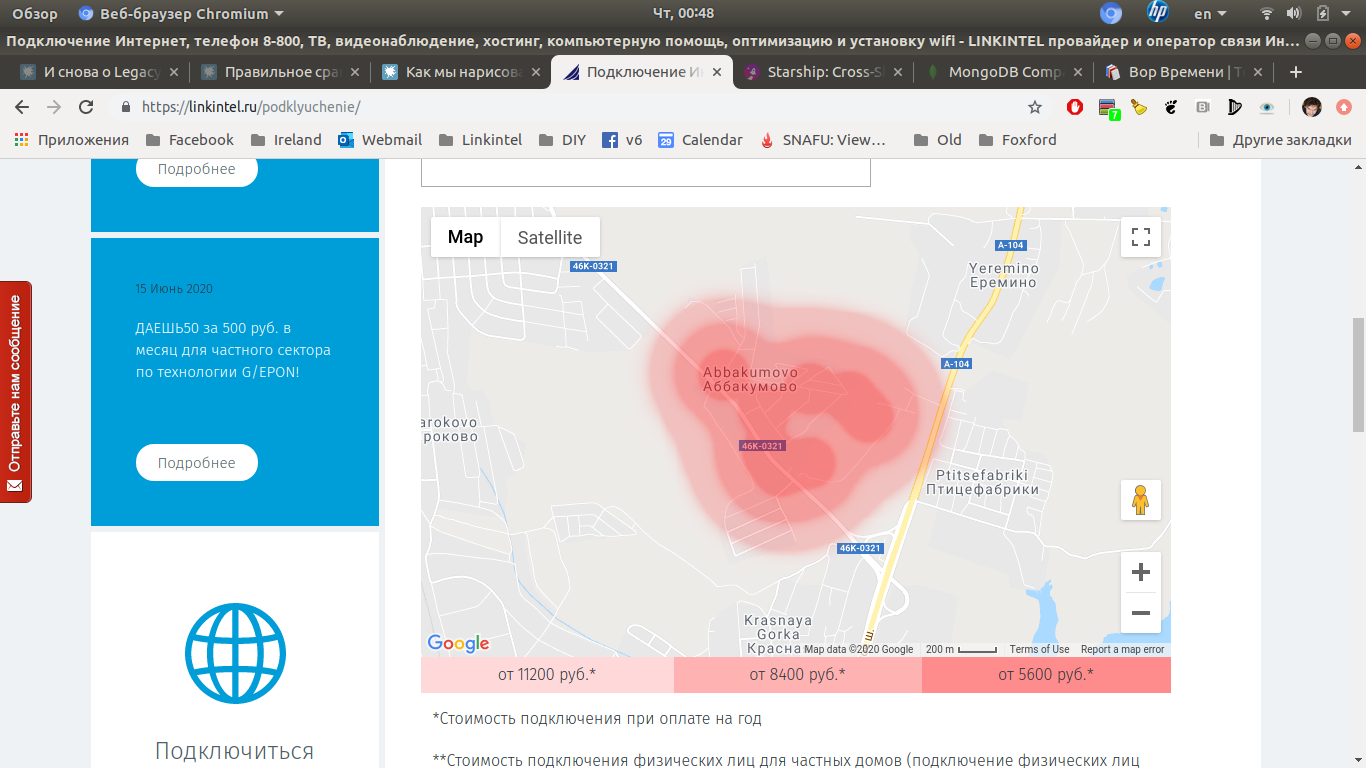Open the 'en' keyboard language dropdown

click(1208, 13)
